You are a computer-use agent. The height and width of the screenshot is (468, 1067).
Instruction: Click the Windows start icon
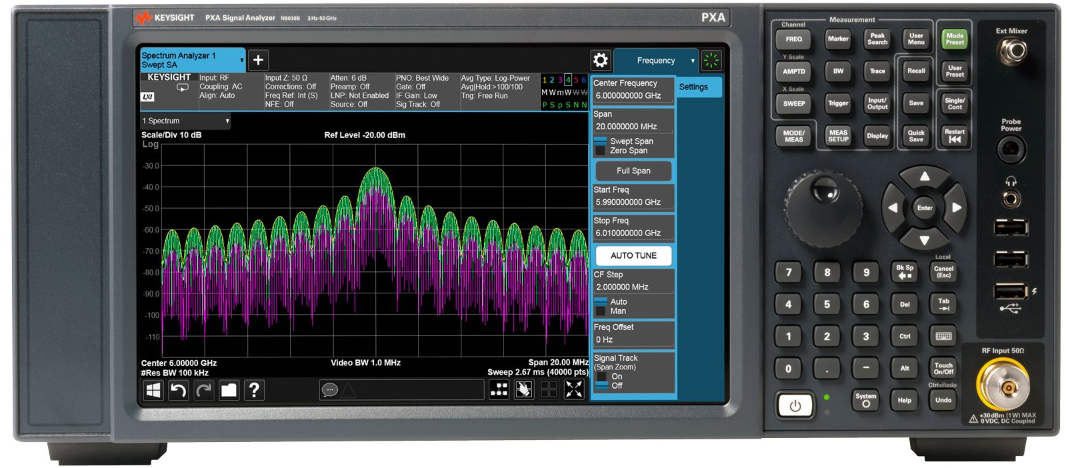click(153, 390)
